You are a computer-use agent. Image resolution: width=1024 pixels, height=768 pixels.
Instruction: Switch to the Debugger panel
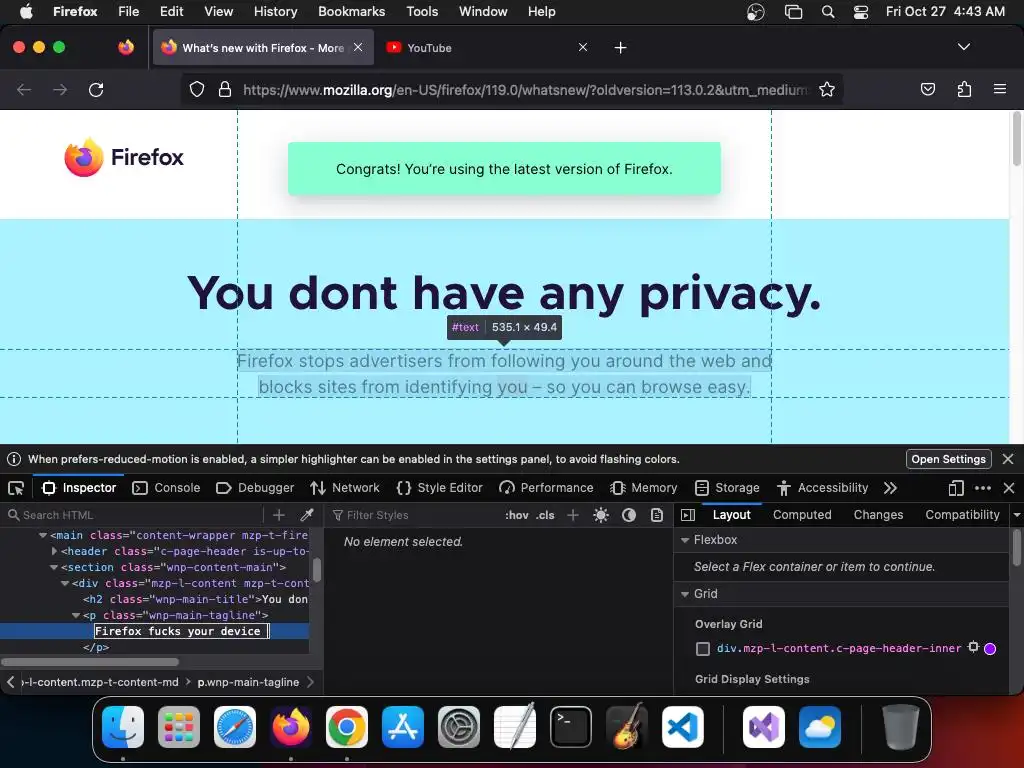click(x=255, y=488)
